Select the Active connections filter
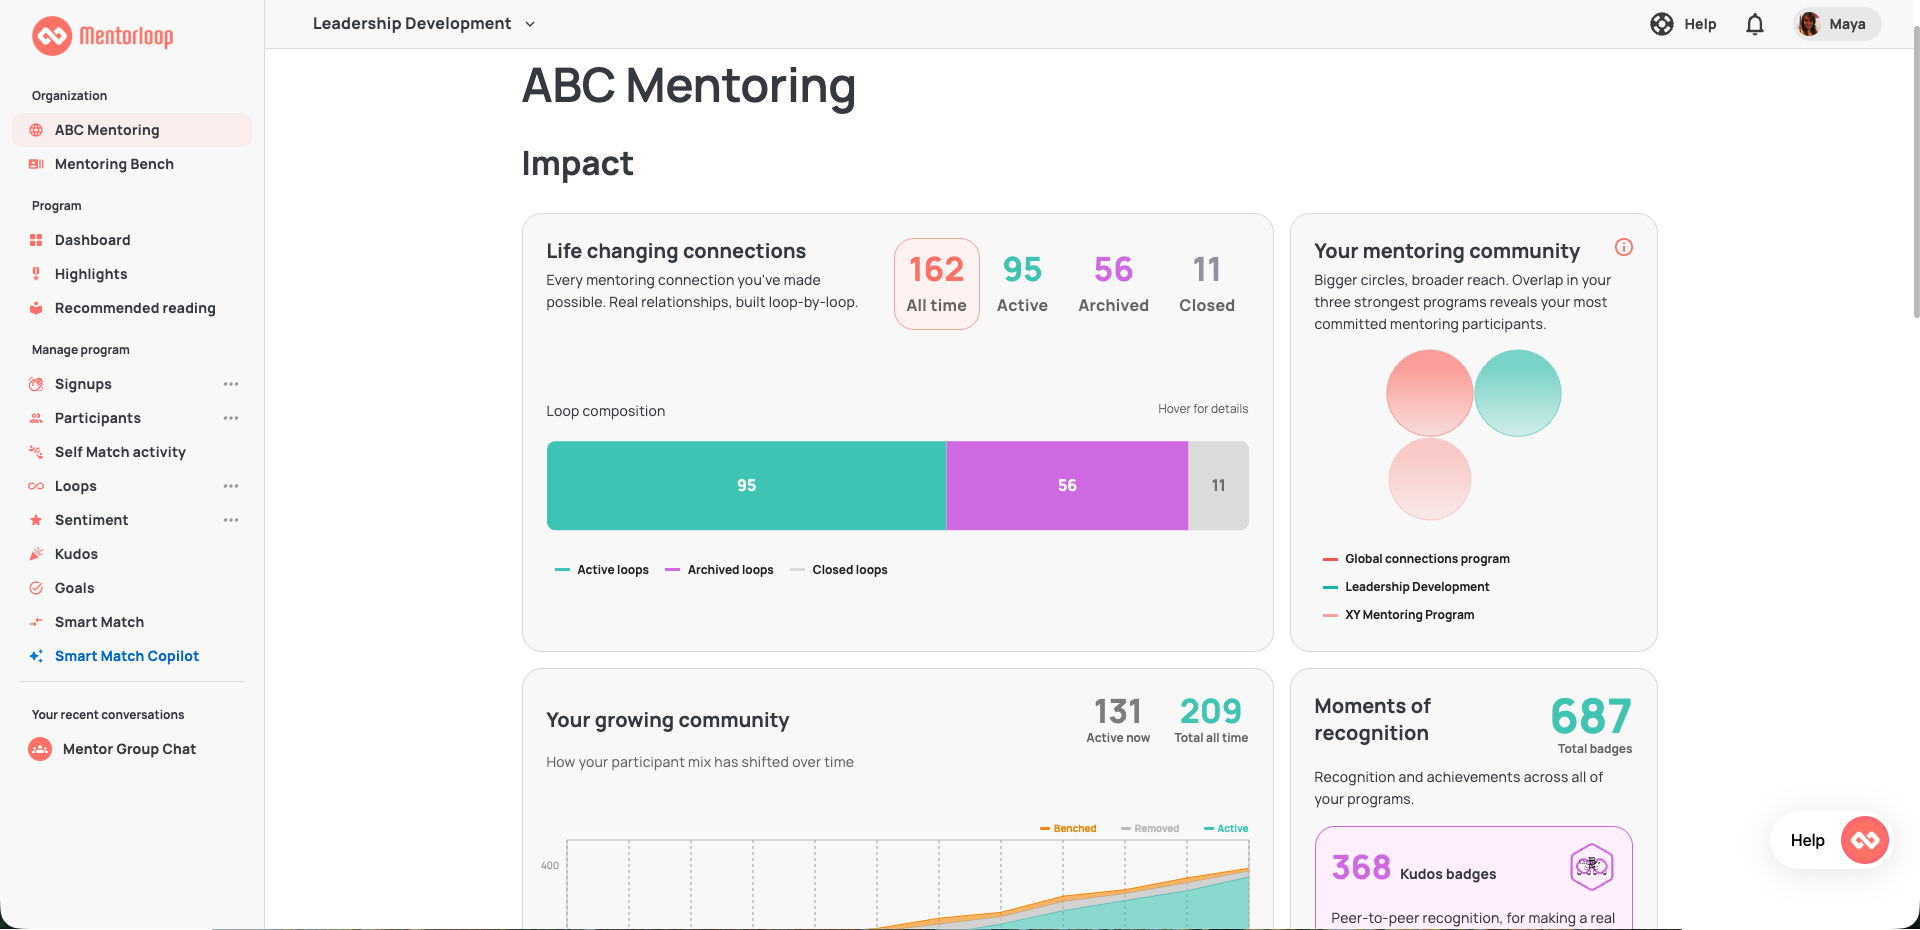Viewport: 1920px width, 930px height. click(1022, 284)
